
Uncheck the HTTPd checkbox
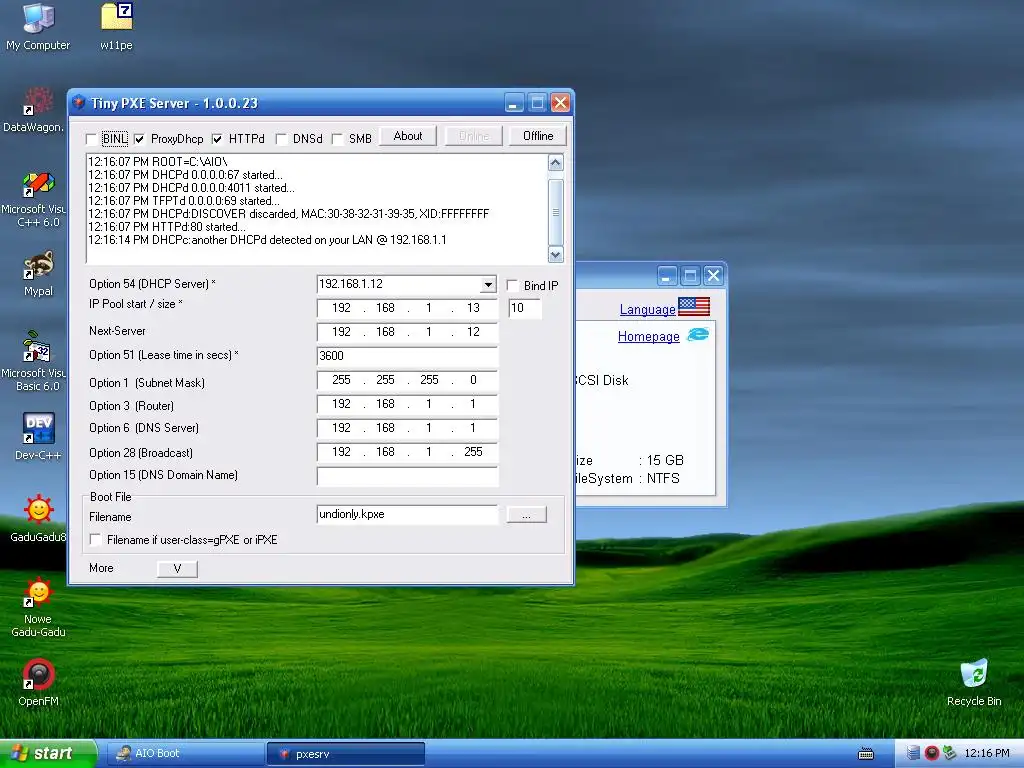(x=217, y=139)
